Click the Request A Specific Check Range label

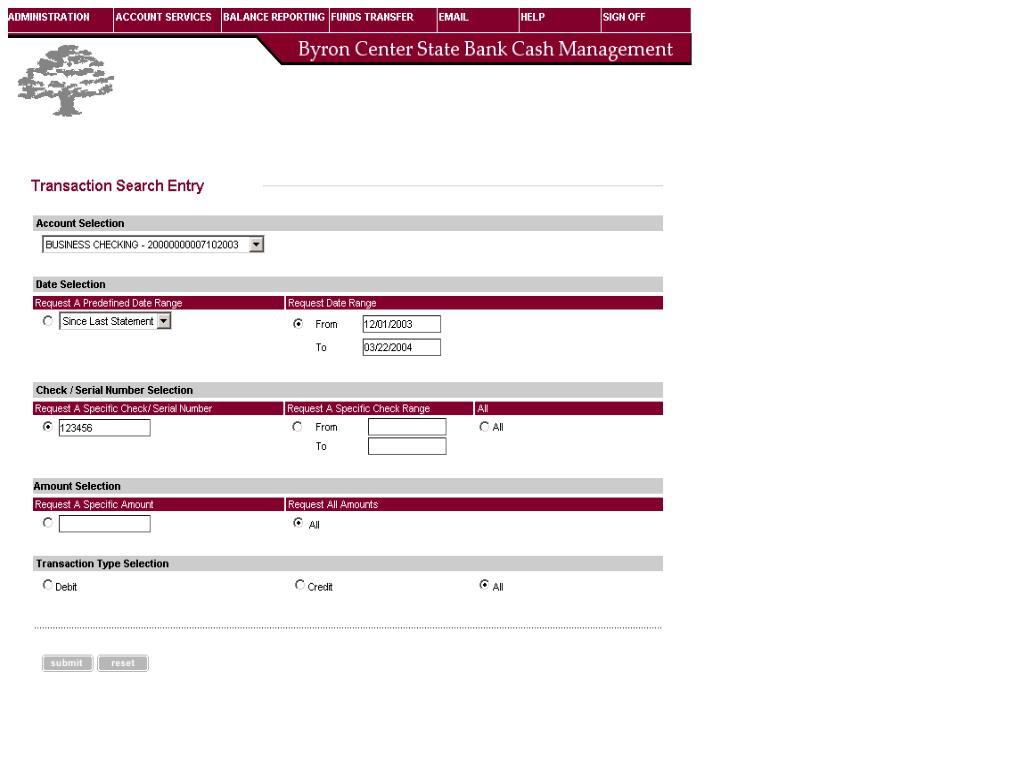(x=359, y=409)
